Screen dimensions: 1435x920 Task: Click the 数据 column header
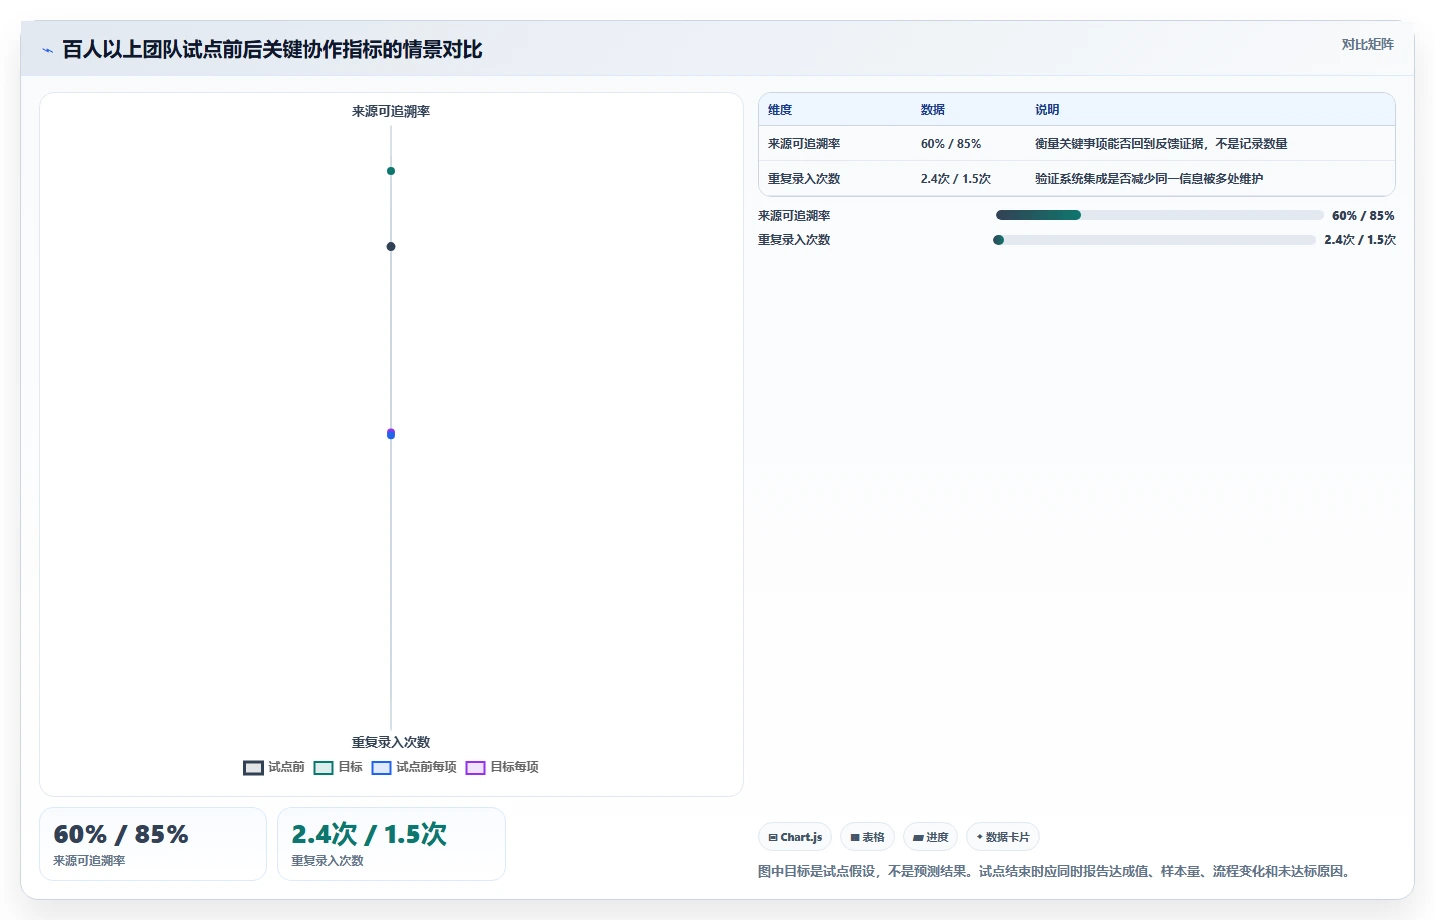click(x=933, y=110)
